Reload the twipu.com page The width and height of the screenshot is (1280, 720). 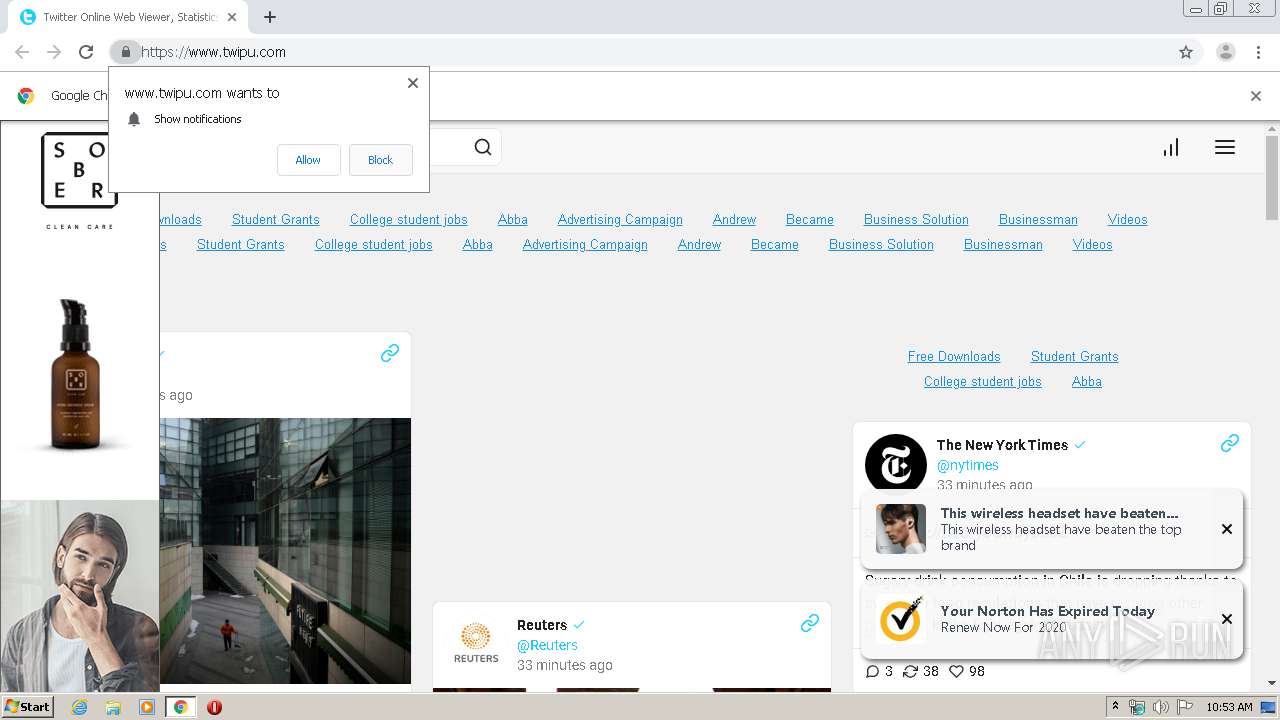pos(86,52)
